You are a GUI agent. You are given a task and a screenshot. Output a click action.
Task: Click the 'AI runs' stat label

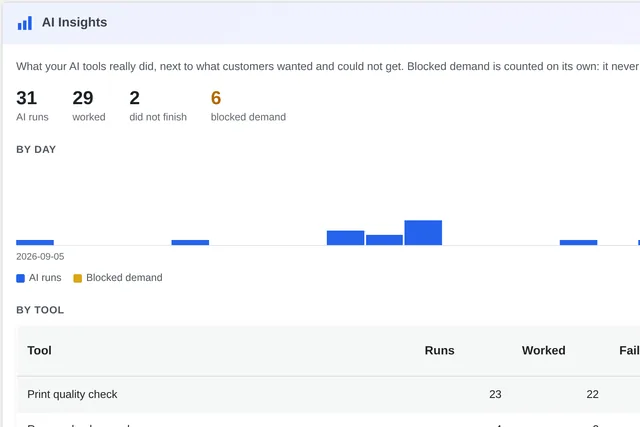click(32, 117)
